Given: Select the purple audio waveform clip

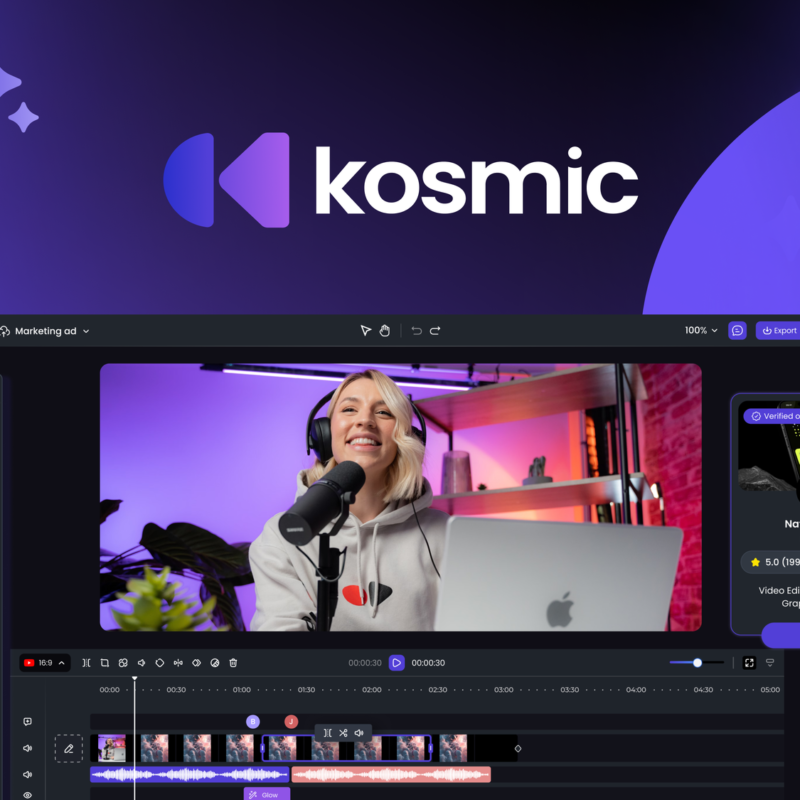Looking at the screenshot, I should click(189, 774).
